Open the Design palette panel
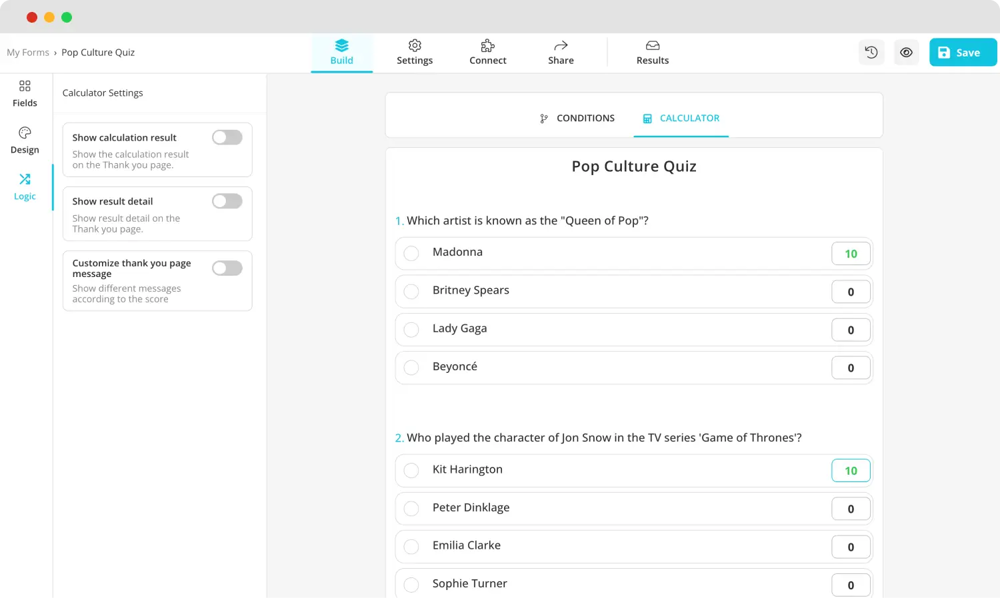The image size is (1000, 598). pyautogui.click(x=25, y=140)
